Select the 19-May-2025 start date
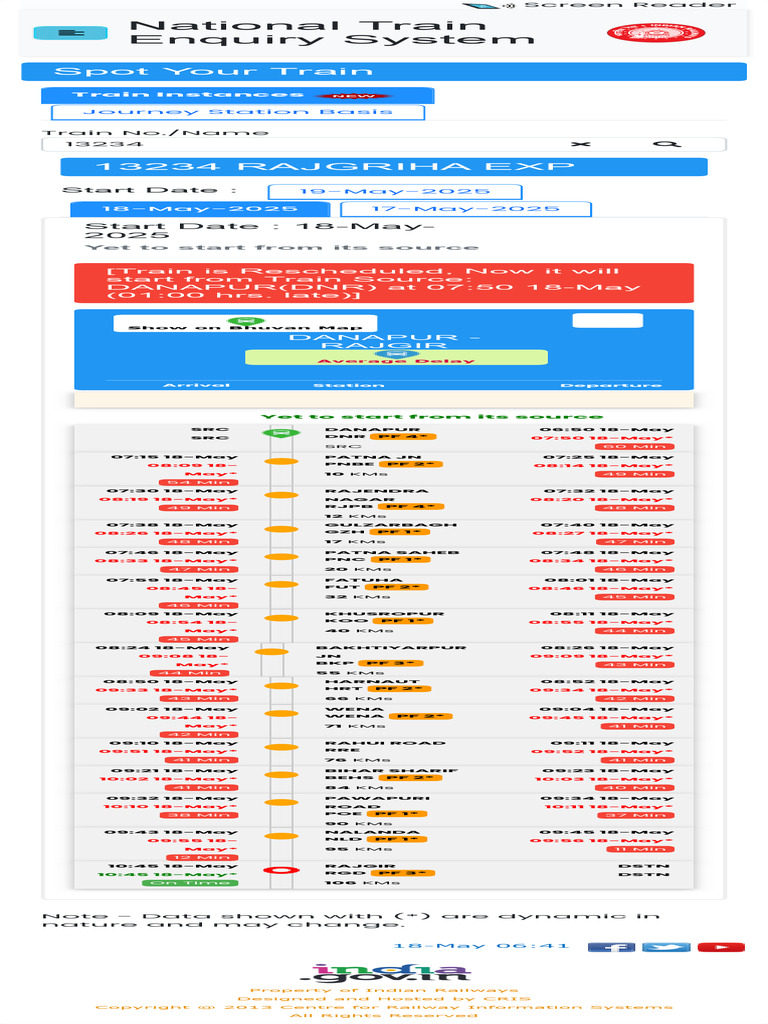 click(394, 191)
